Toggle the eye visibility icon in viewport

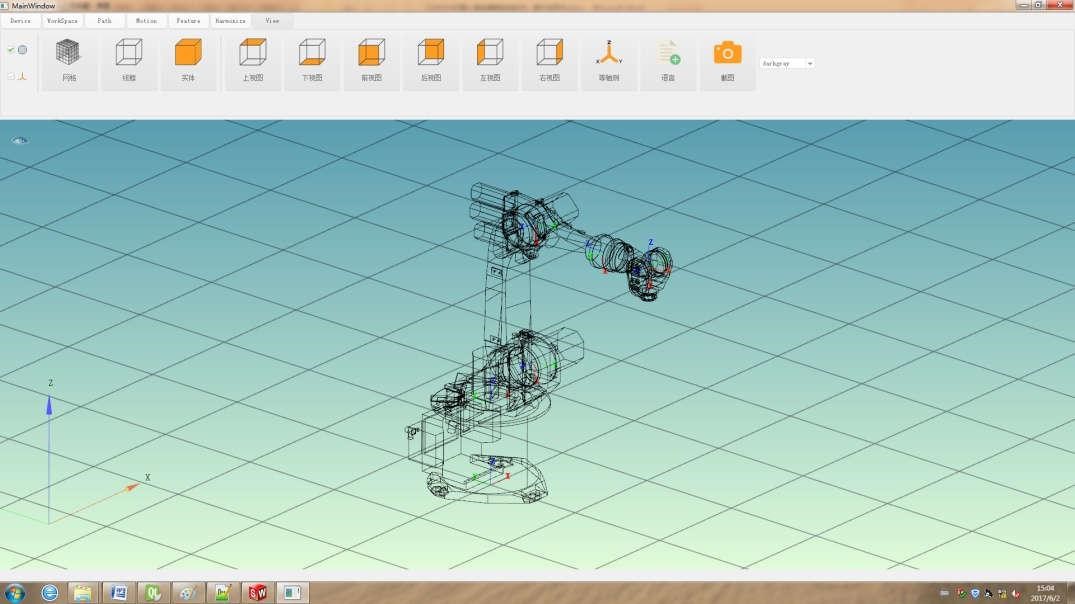click(x=20, y=141)
